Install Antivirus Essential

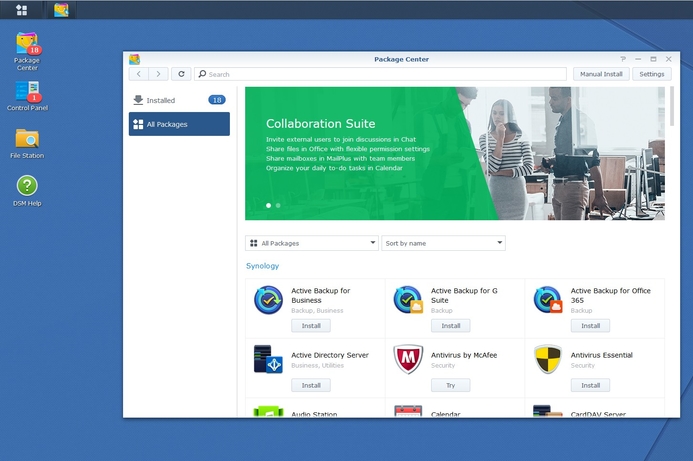[590, 385]
